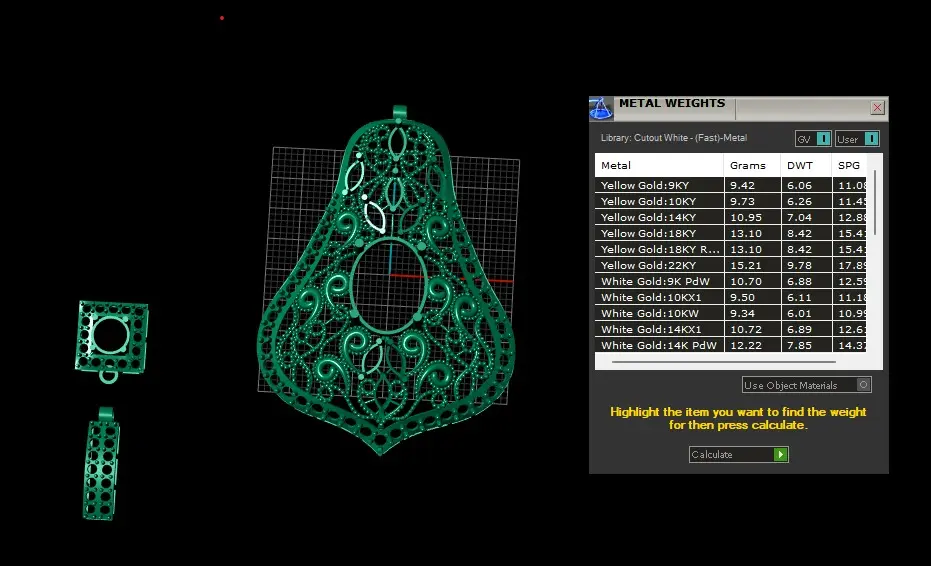This screenshot has width=931, height=566.
Task: Select the White Gold:10KX1 row
Action: (x=730, y=298)
